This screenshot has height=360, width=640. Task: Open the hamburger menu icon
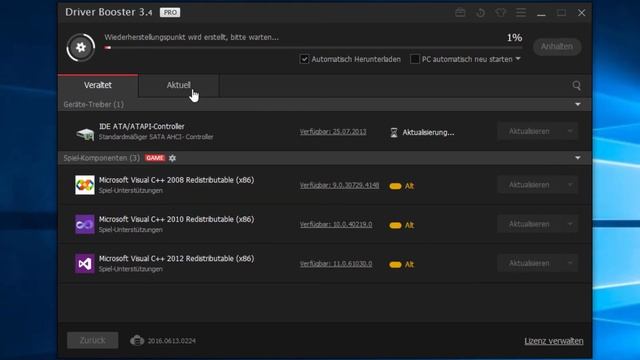[x=521, y=13]
